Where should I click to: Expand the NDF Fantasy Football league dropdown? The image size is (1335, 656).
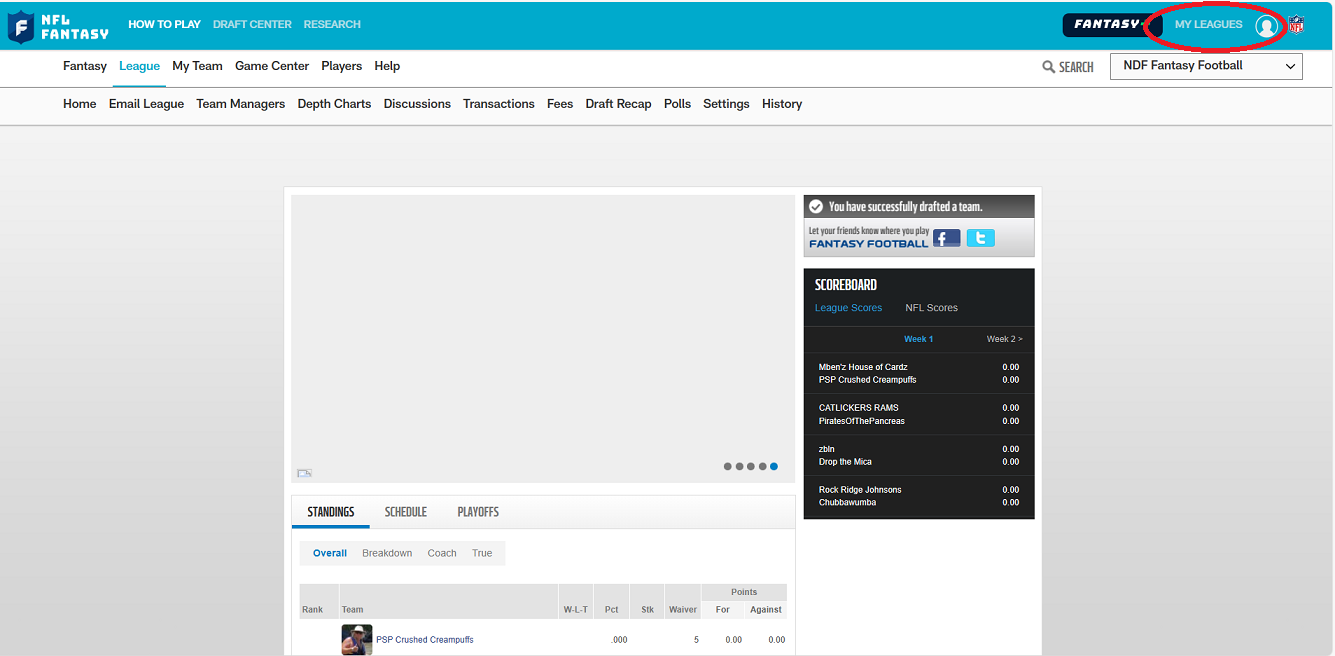(1206, 66)
